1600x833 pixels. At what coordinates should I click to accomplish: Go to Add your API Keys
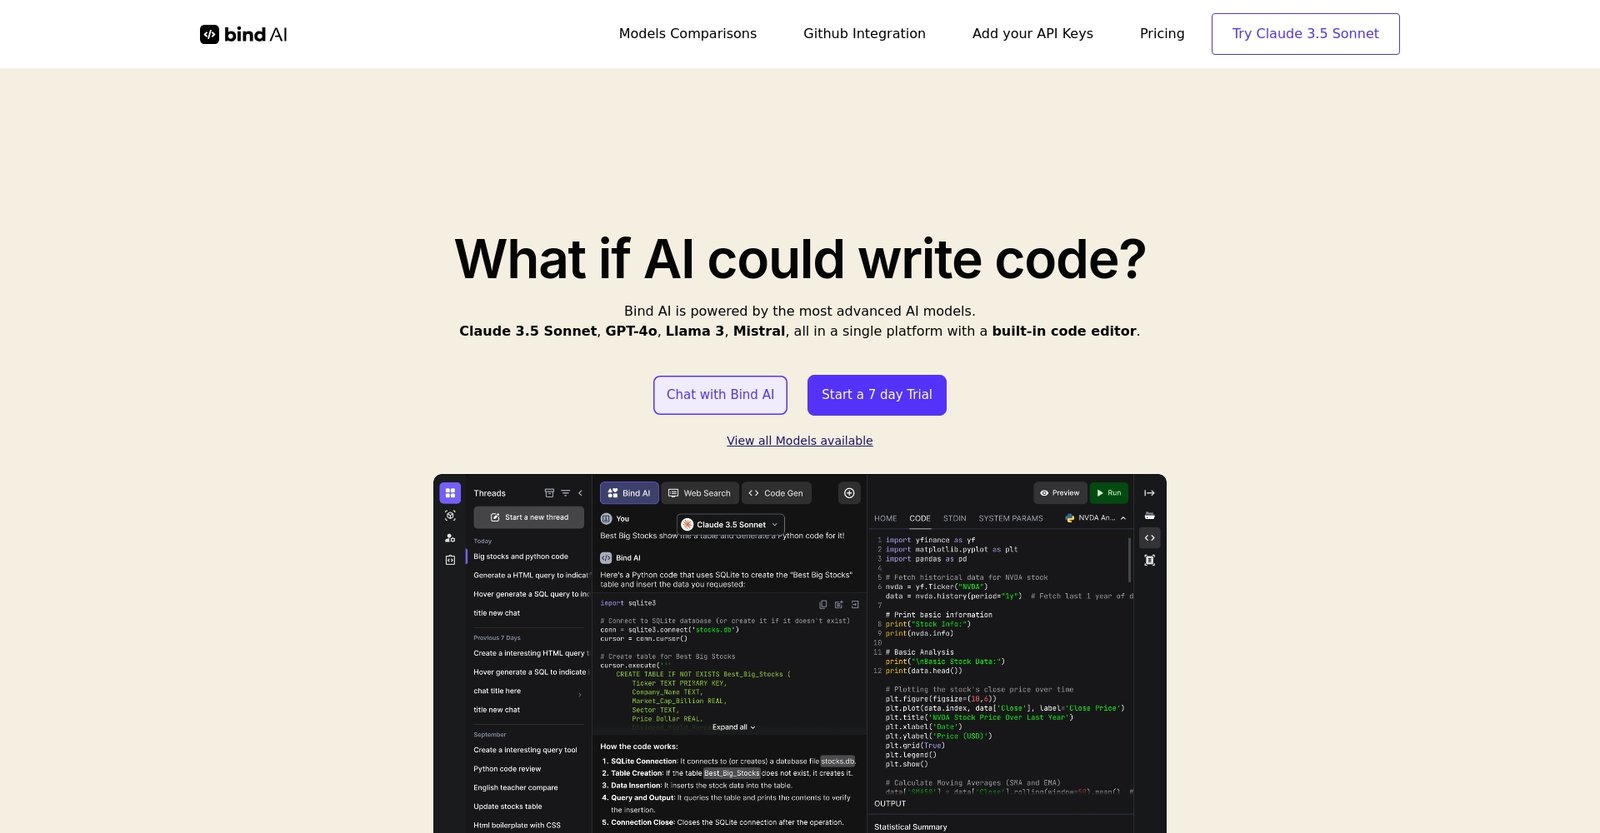click(x=1032, y=34)
